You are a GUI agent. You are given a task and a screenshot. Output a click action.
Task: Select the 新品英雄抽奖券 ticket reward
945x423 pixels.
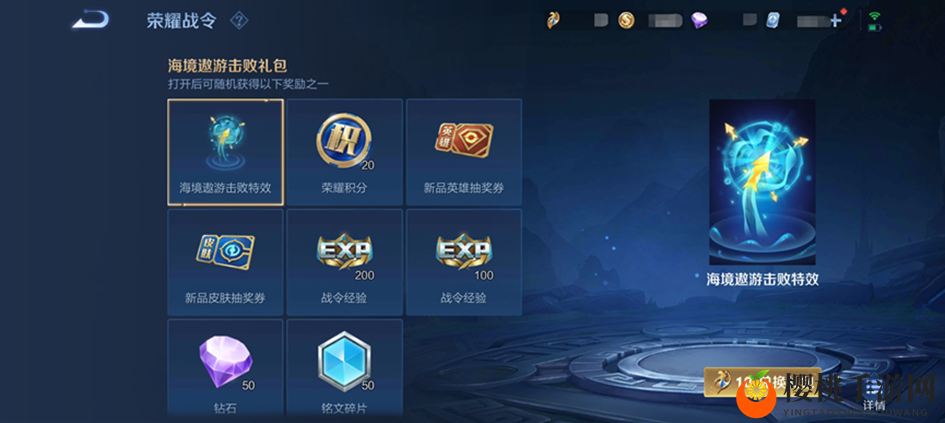(463, 152)
